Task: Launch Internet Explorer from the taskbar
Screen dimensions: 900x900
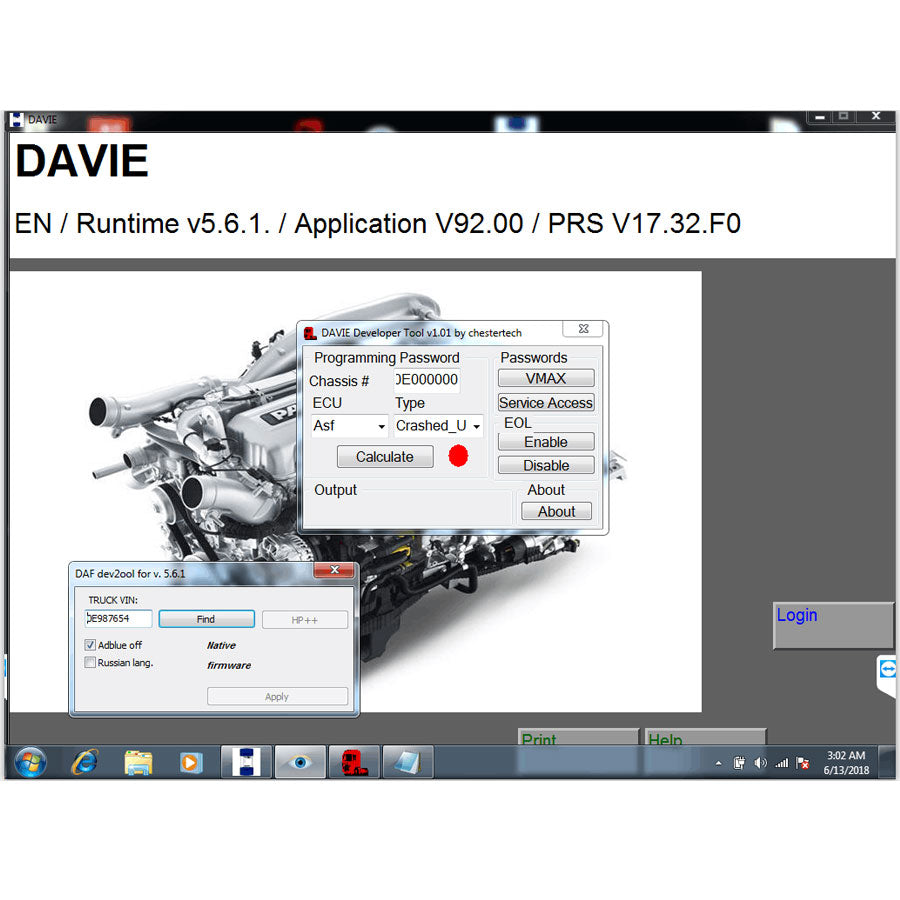Action: (x=85, y=762)
